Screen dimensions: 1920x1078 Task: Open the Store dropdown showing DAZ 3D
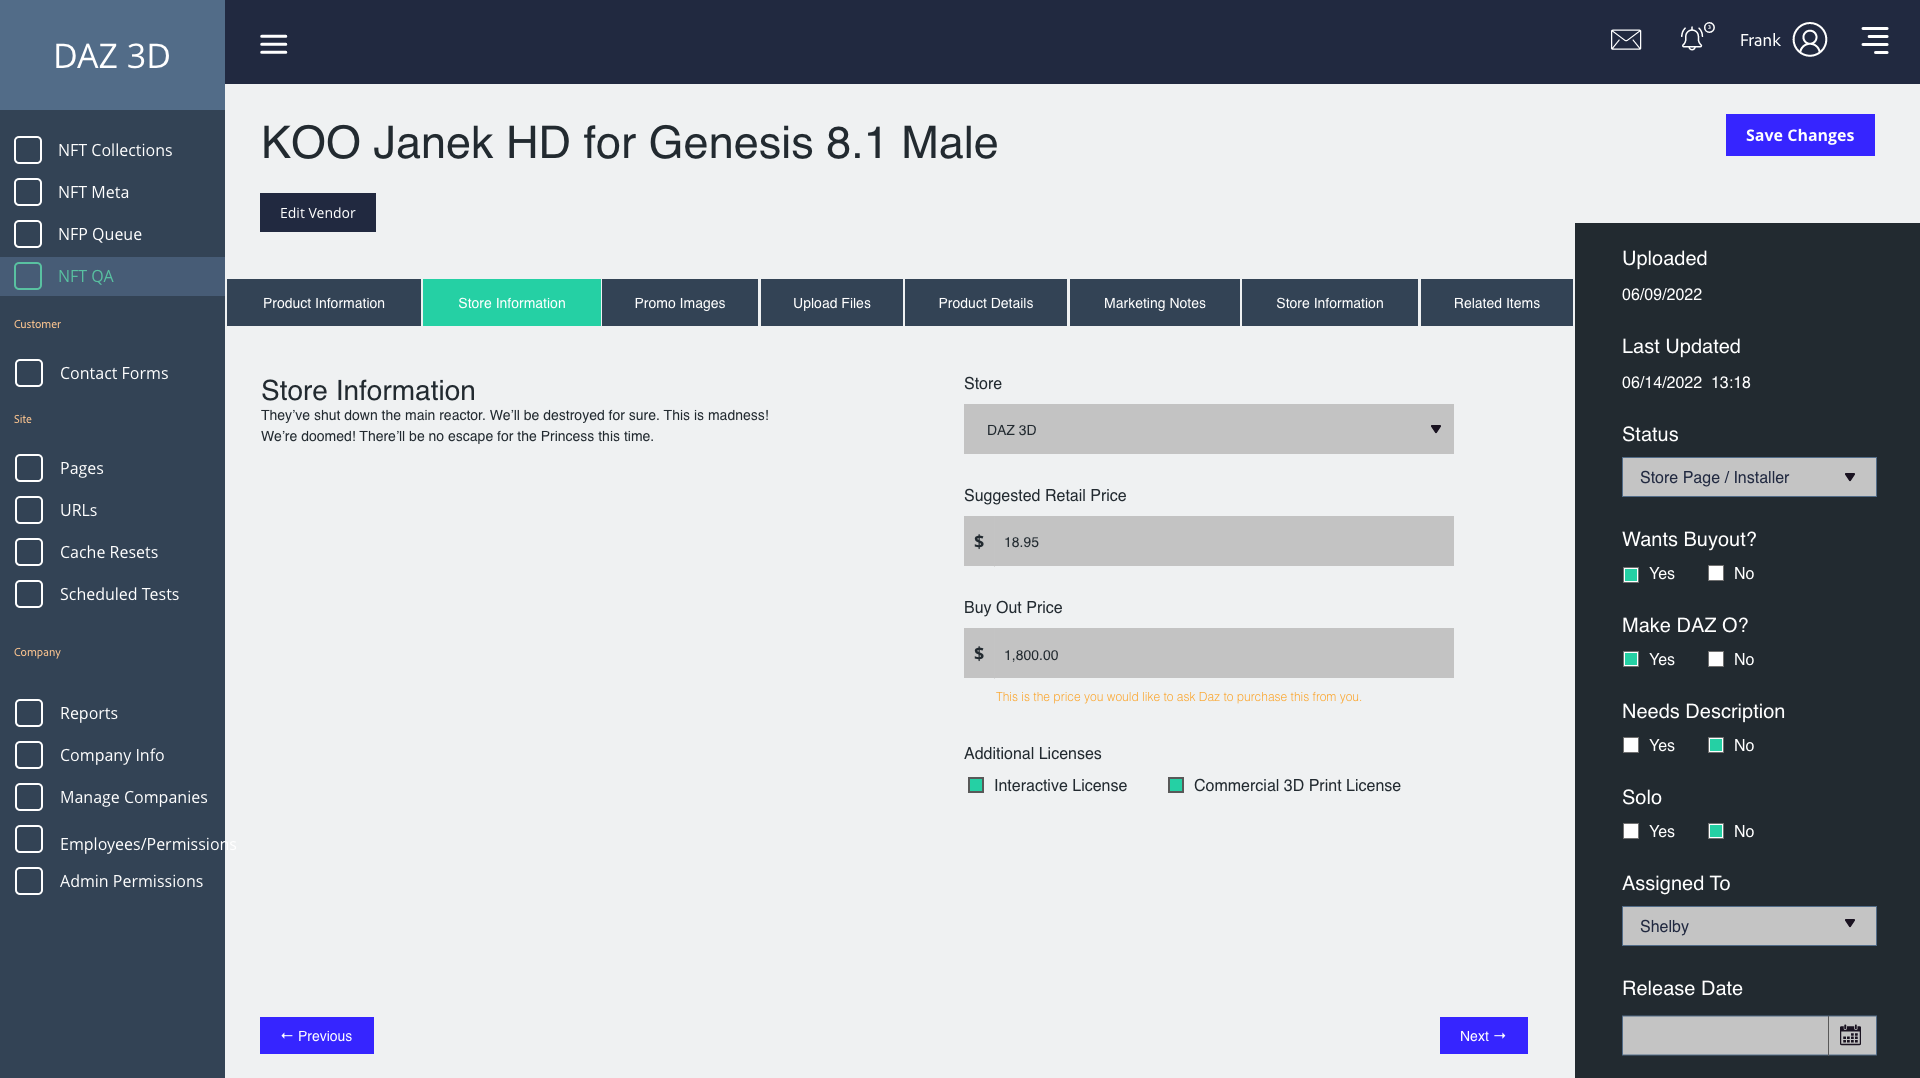[1208, 429]
